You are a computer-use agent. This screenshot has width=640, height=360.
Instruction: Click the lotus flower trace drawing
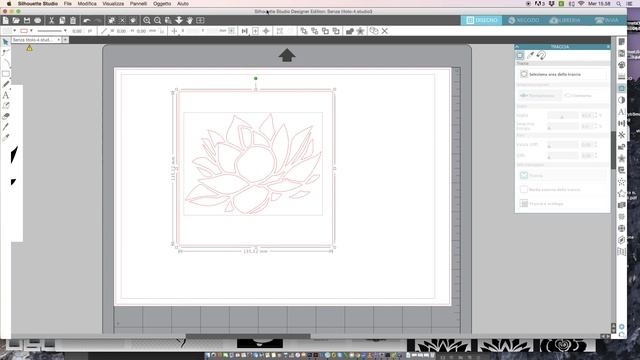[x=253, y=164]
